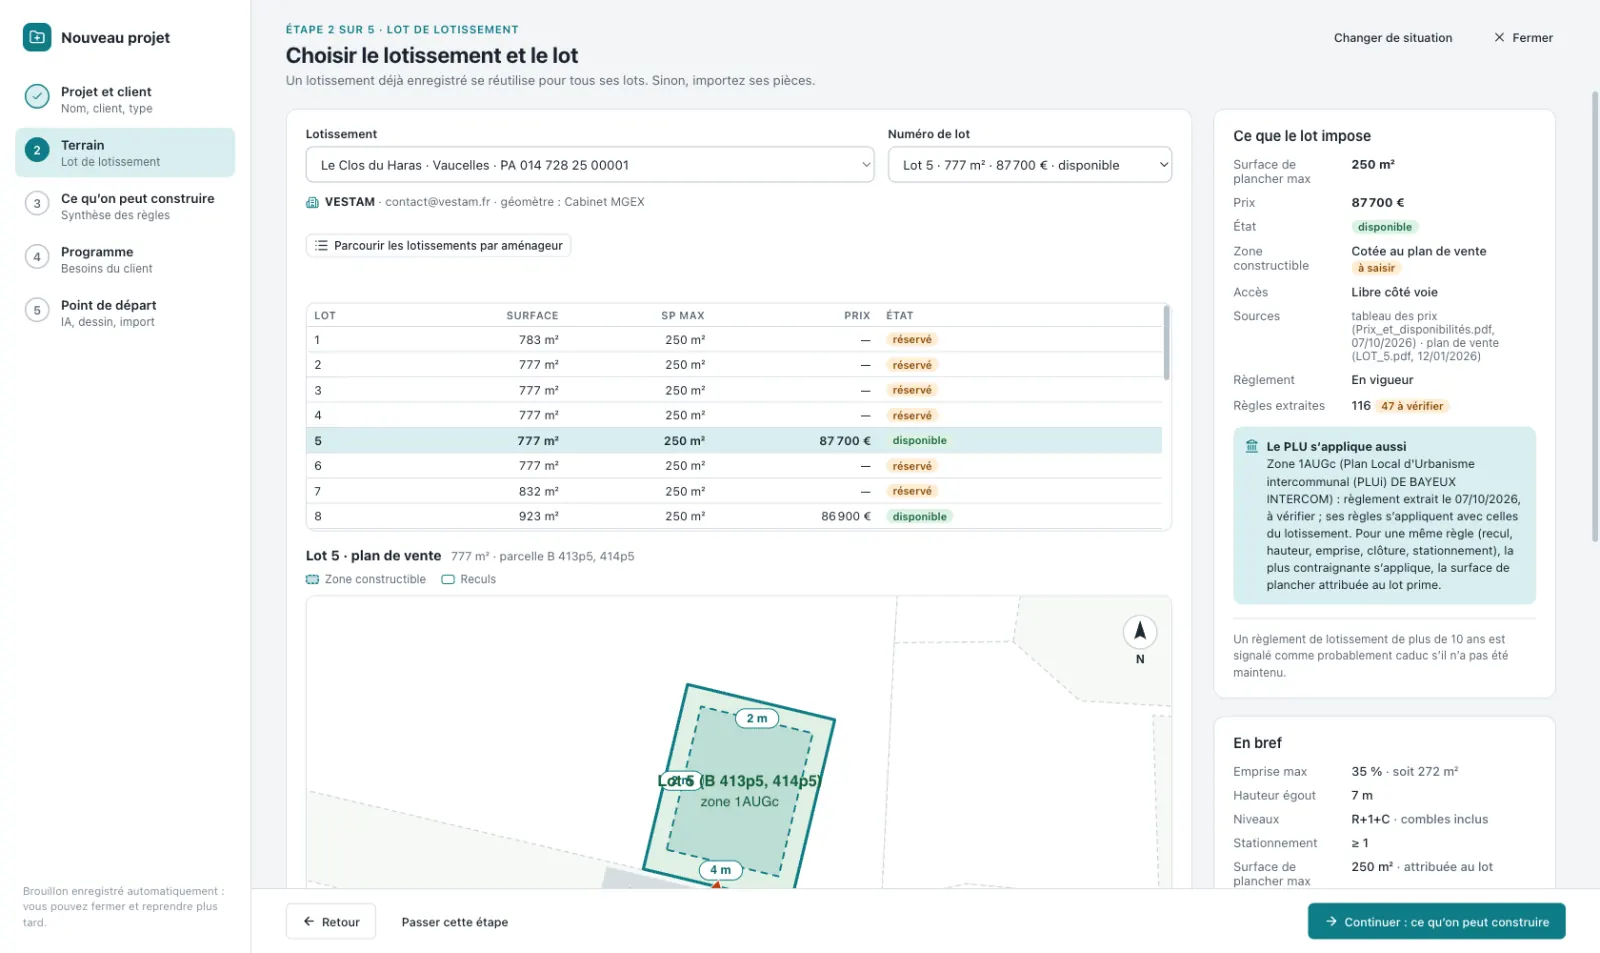Click the Nouveau projet folder icon
This screenshot has width=1600, height=953.
37,37
